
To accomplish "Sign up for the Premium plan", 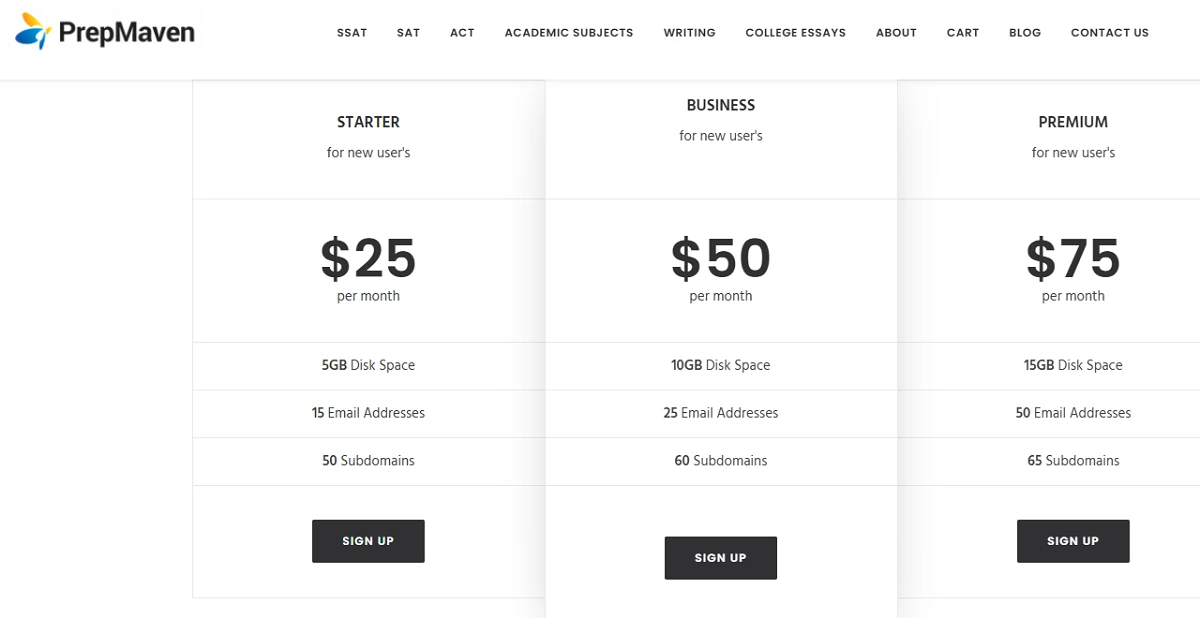I will click(x=1073, y=541).
